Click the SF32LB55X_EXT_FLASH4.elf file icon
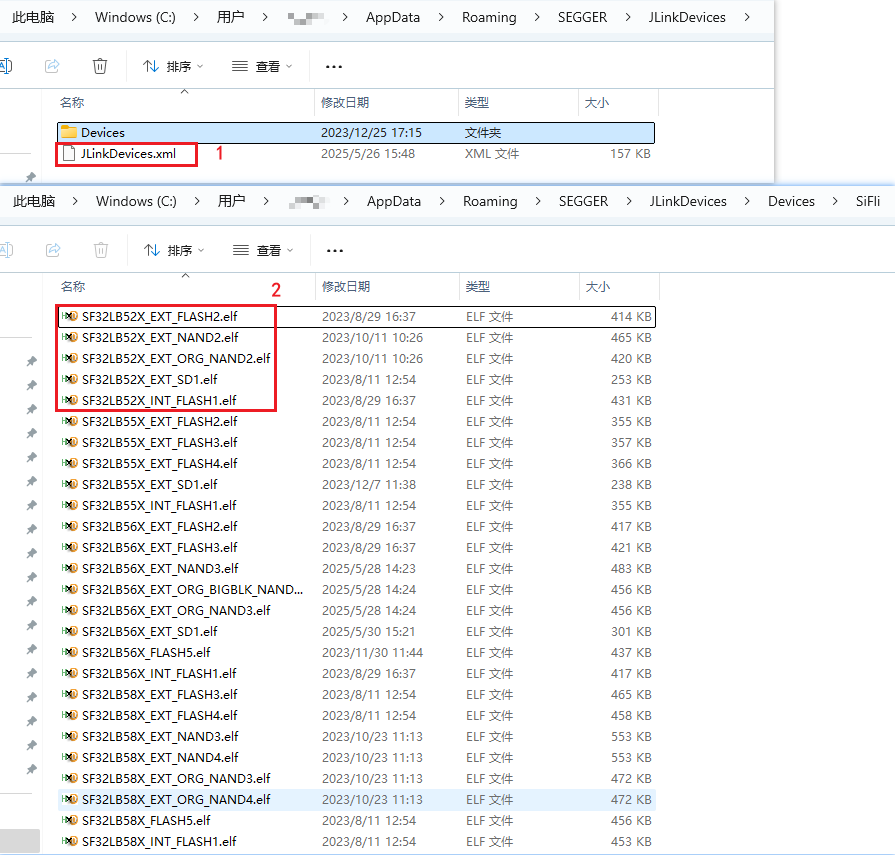 (x=70, y=463)
